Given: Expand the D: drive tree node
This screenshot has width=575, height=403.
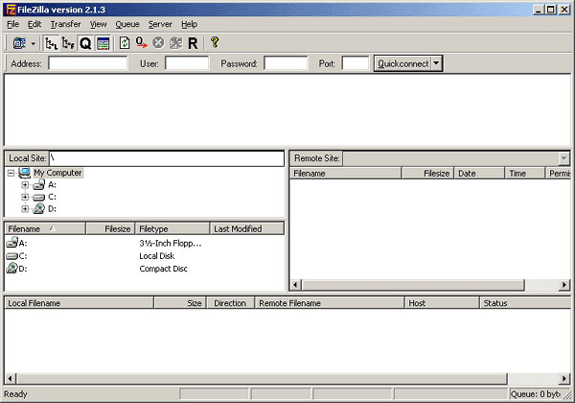Looking at the screenshot, I should [25, 209].
